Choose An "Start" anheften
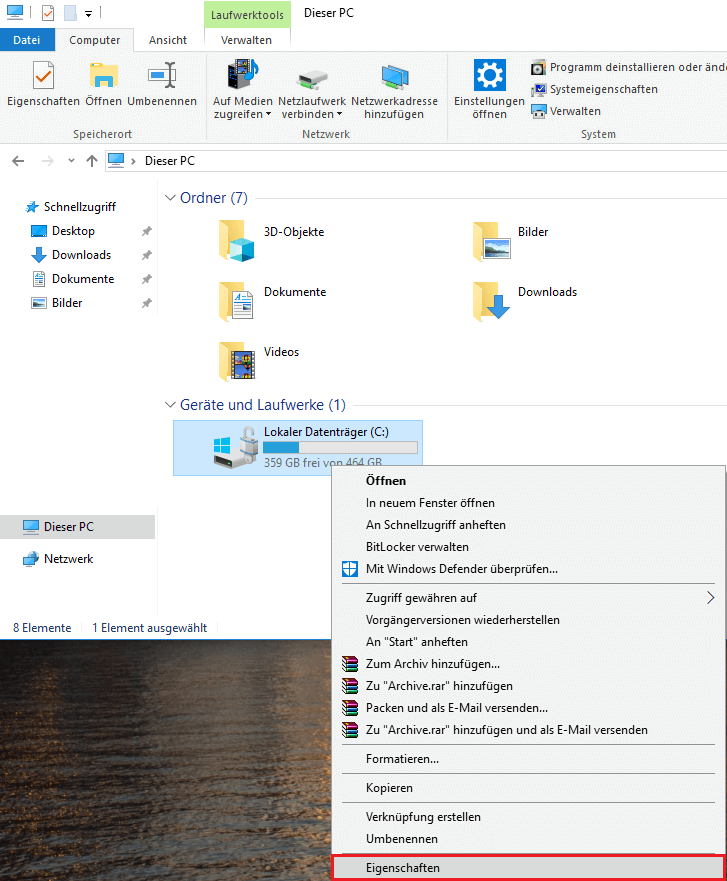Viewport: 727px width, 881px height. [x=528, y=642]
